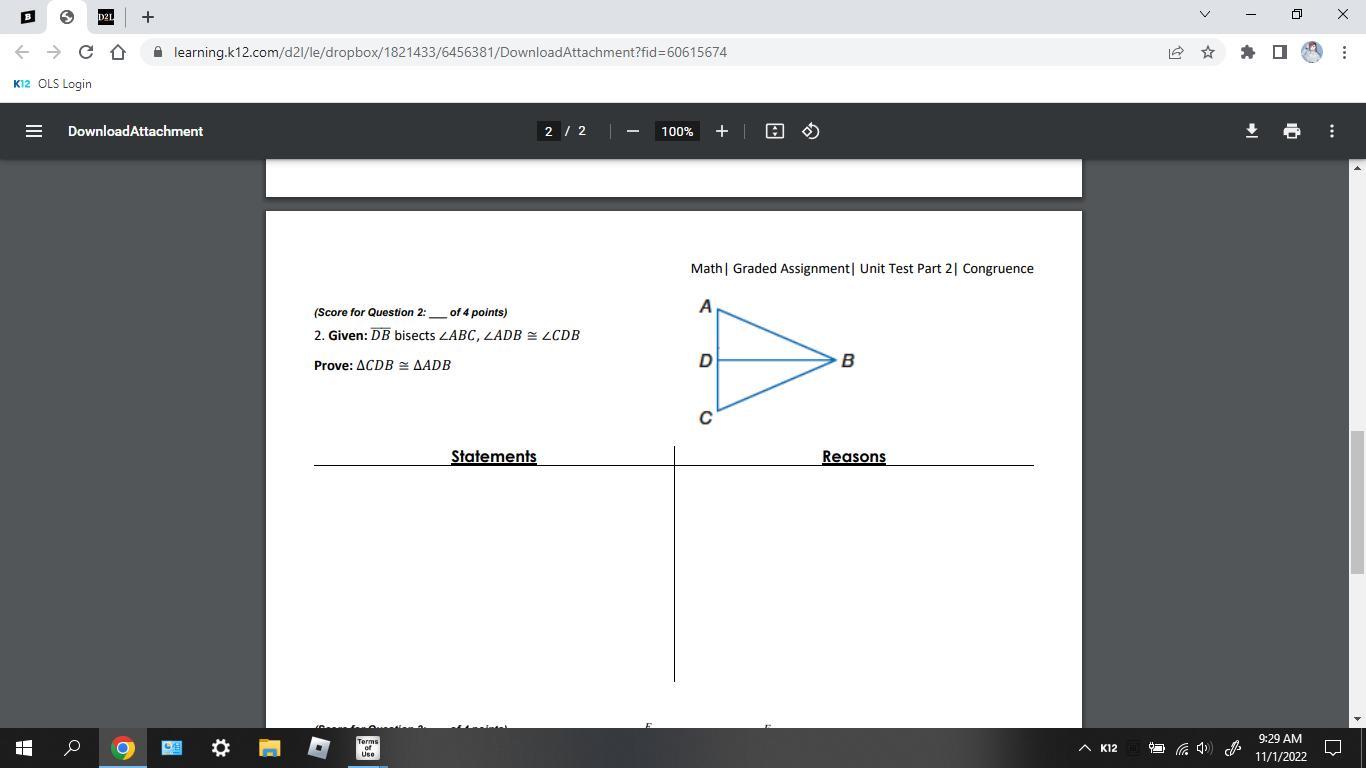Click the fit to page icon

[774, 131]
